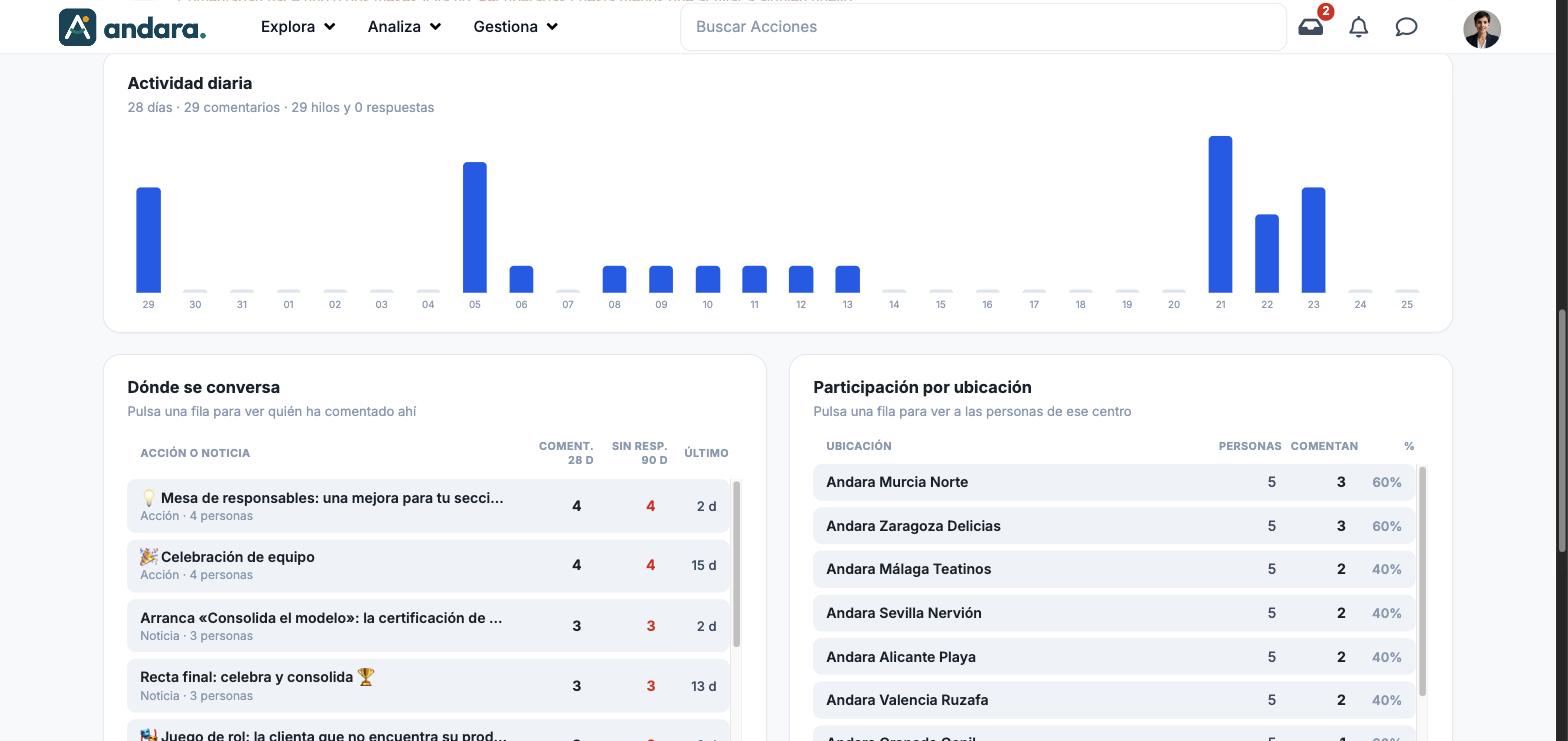Open row Arranca «Consolida el modelo»
Screen dimensions: 1568x741
tap(428, 626)
